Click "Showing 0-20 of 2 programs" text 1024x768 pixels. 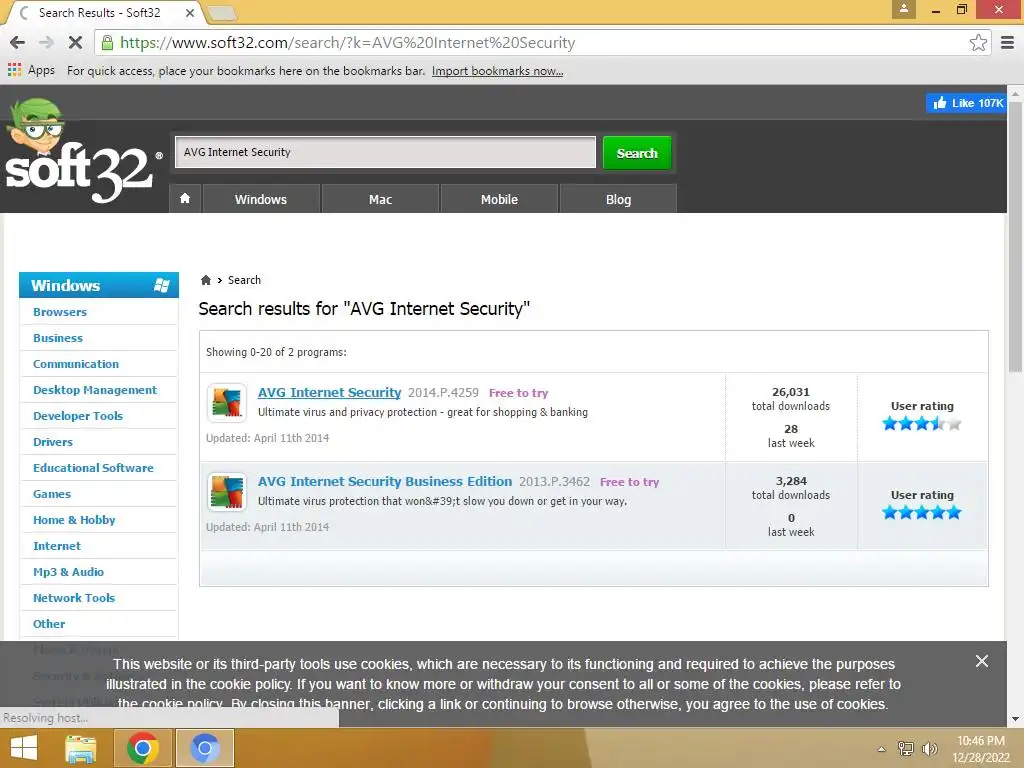(x=276, y=352)
